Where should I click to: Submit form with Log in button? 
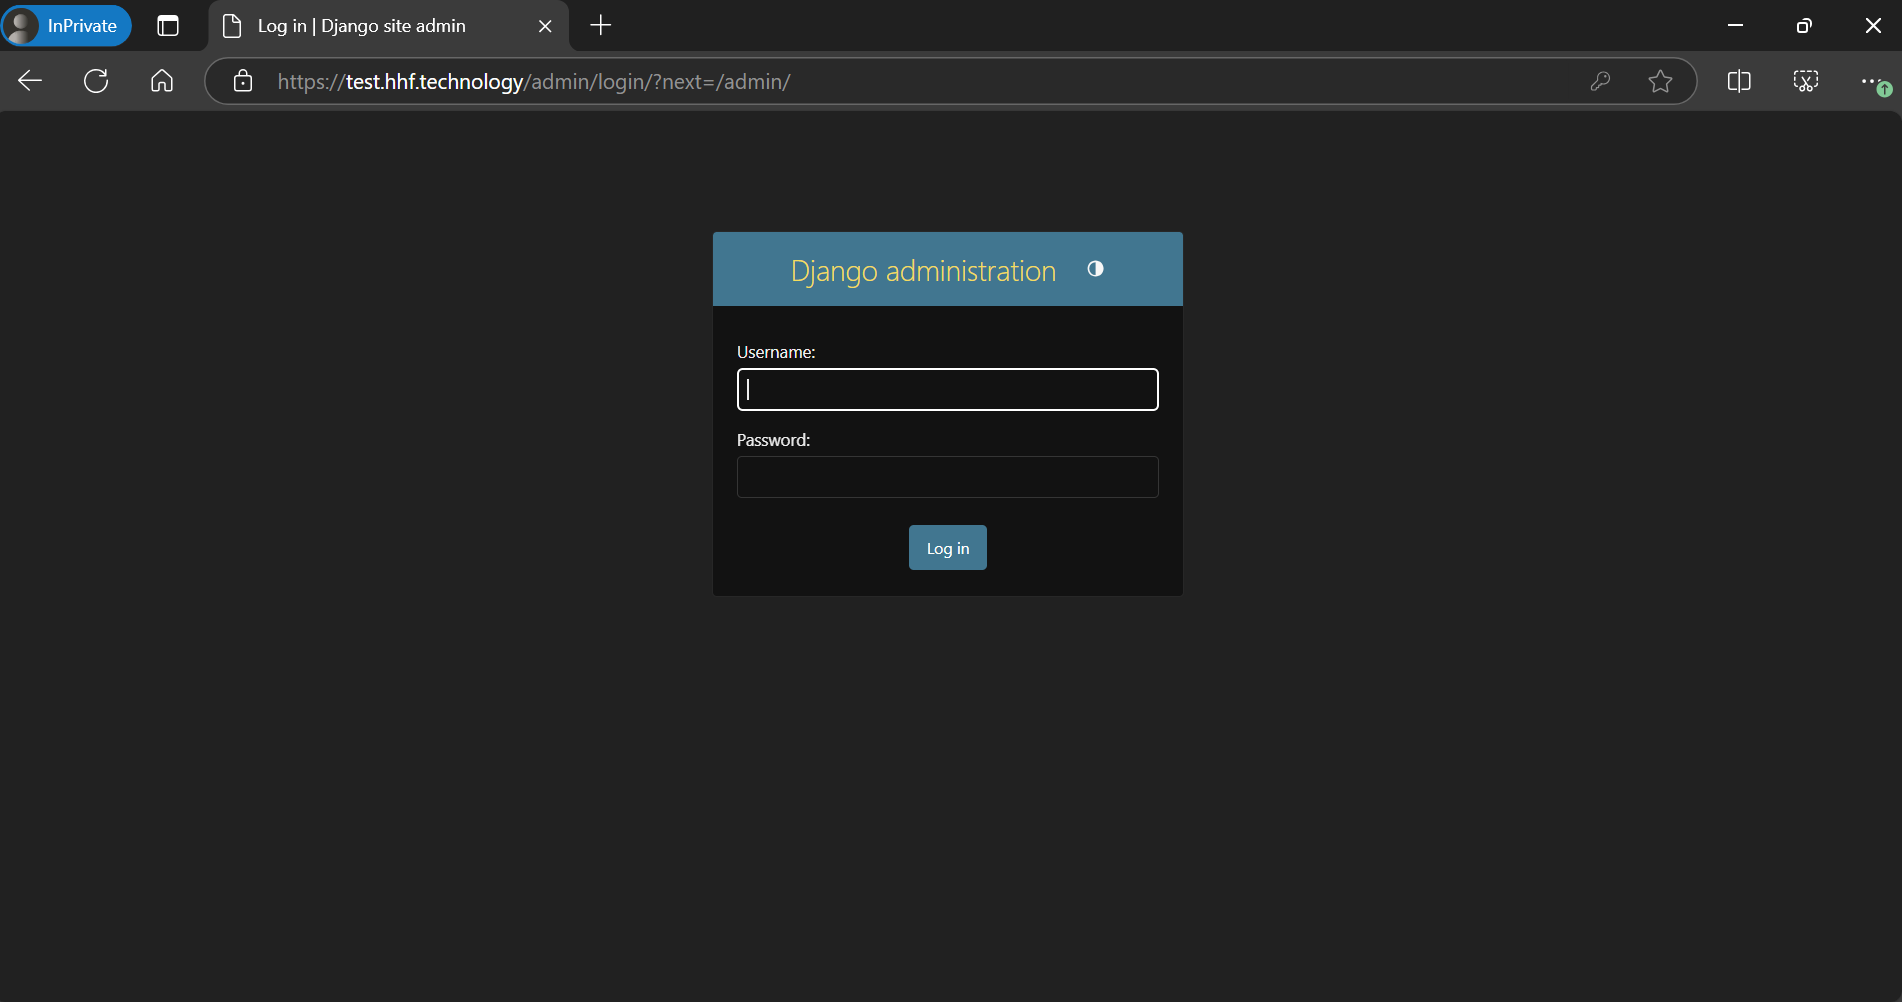click(x=947, y=548)
